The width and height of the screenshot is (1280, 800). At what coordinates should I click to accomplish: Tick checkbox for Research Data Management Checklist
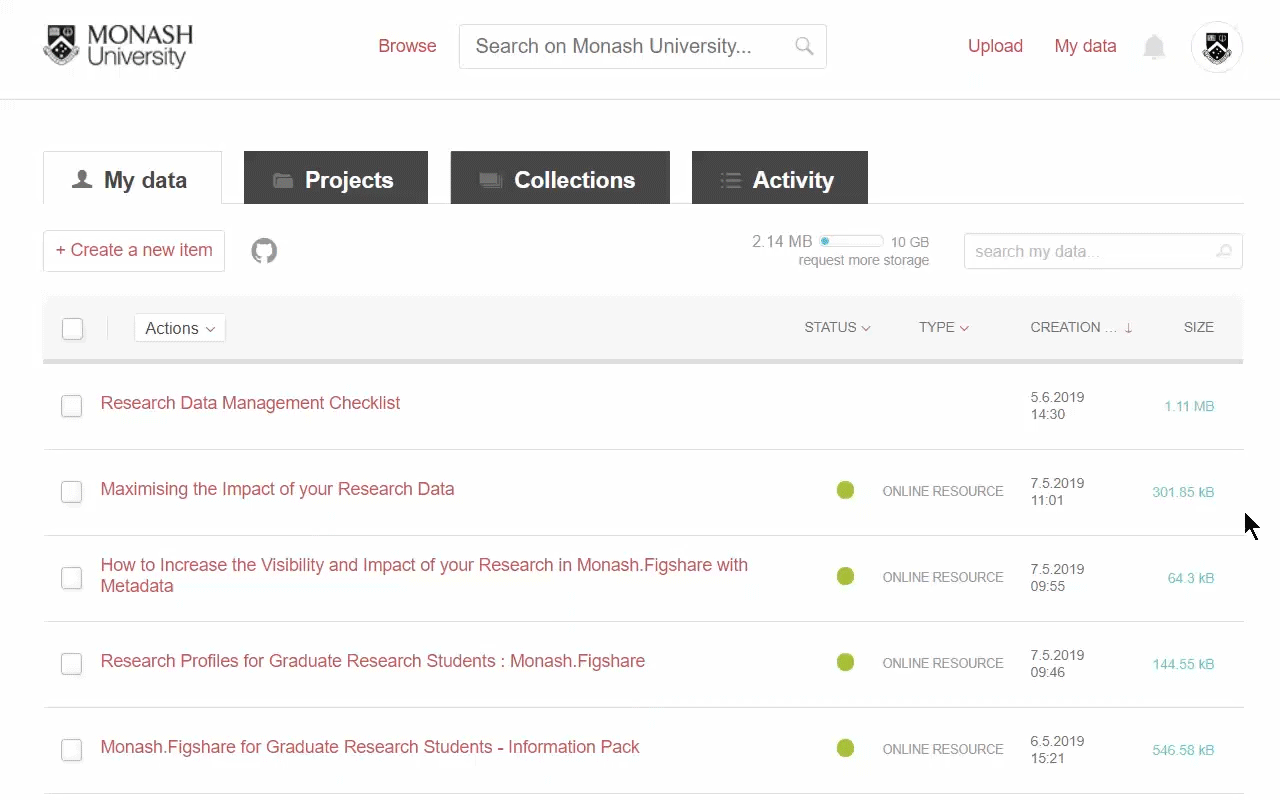coord(72,406)
